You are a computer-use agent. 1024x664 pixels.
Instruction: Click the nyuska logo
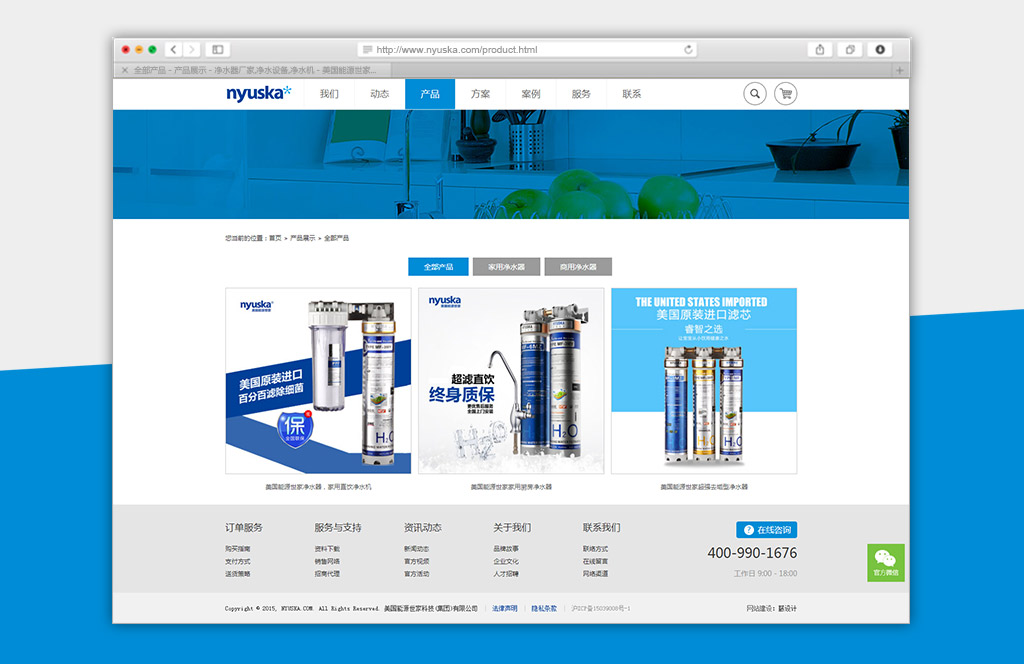click(x=258, y=94)
